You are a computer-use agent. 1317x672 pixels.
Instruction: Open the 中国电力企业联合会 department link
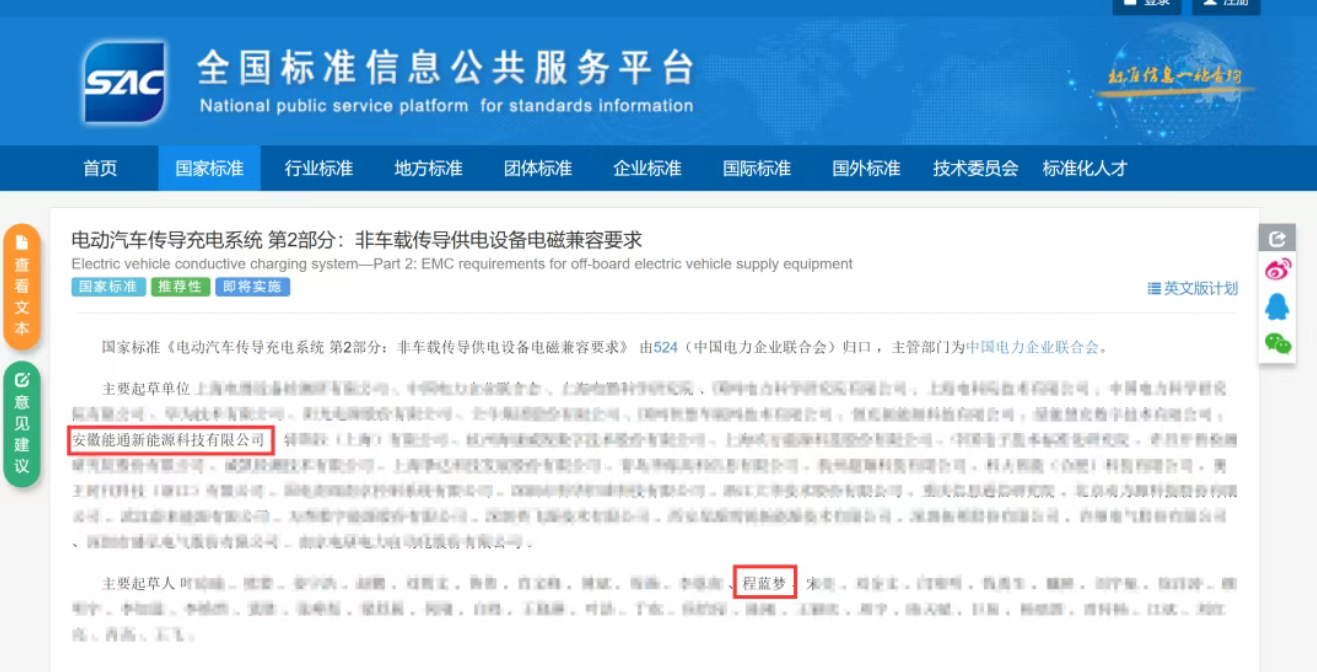tap(1032, 348)
